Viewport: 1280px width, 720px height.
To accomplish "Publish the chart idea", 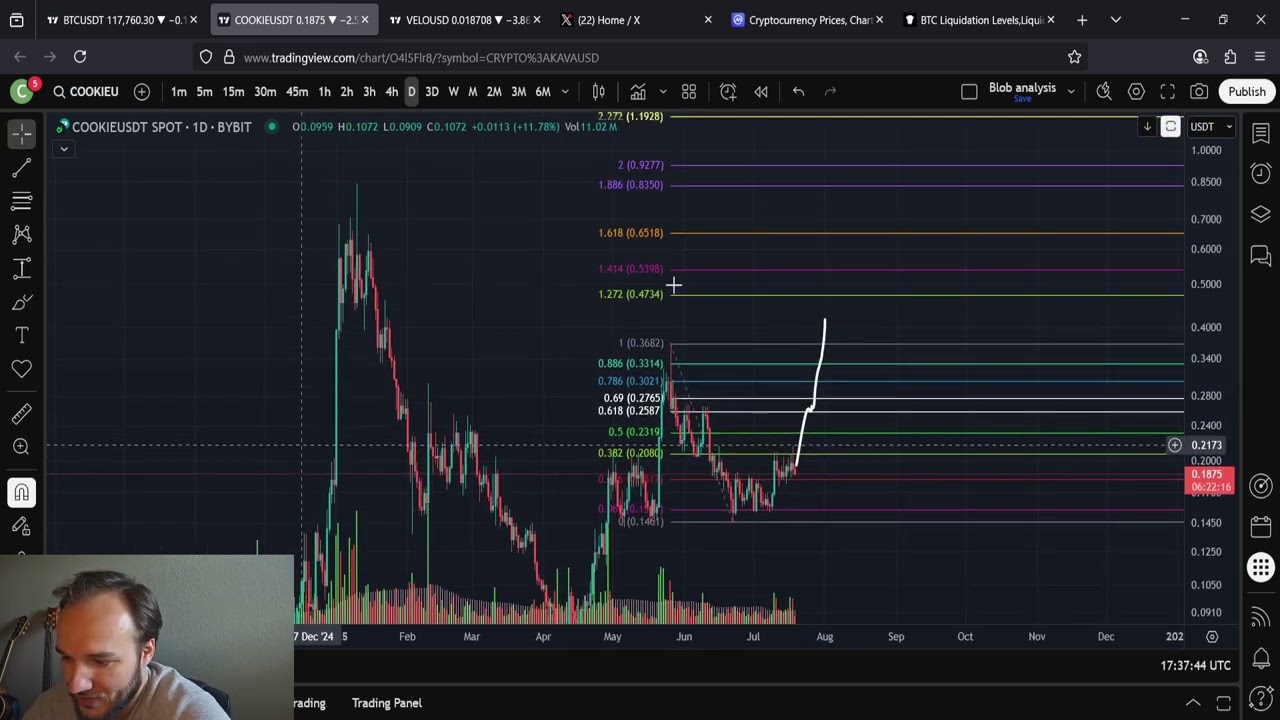I will (1247, 92).
